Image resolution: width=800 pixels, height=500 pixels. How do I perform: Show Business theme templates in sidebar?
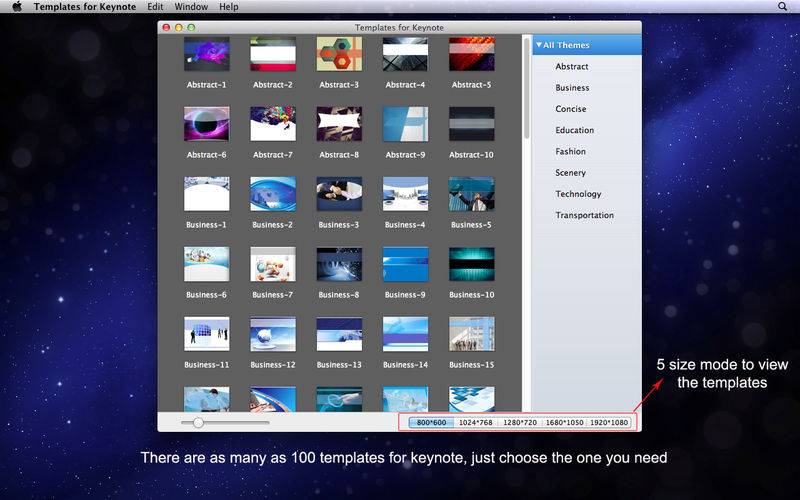pyautogui.click(x=572, y=88)
